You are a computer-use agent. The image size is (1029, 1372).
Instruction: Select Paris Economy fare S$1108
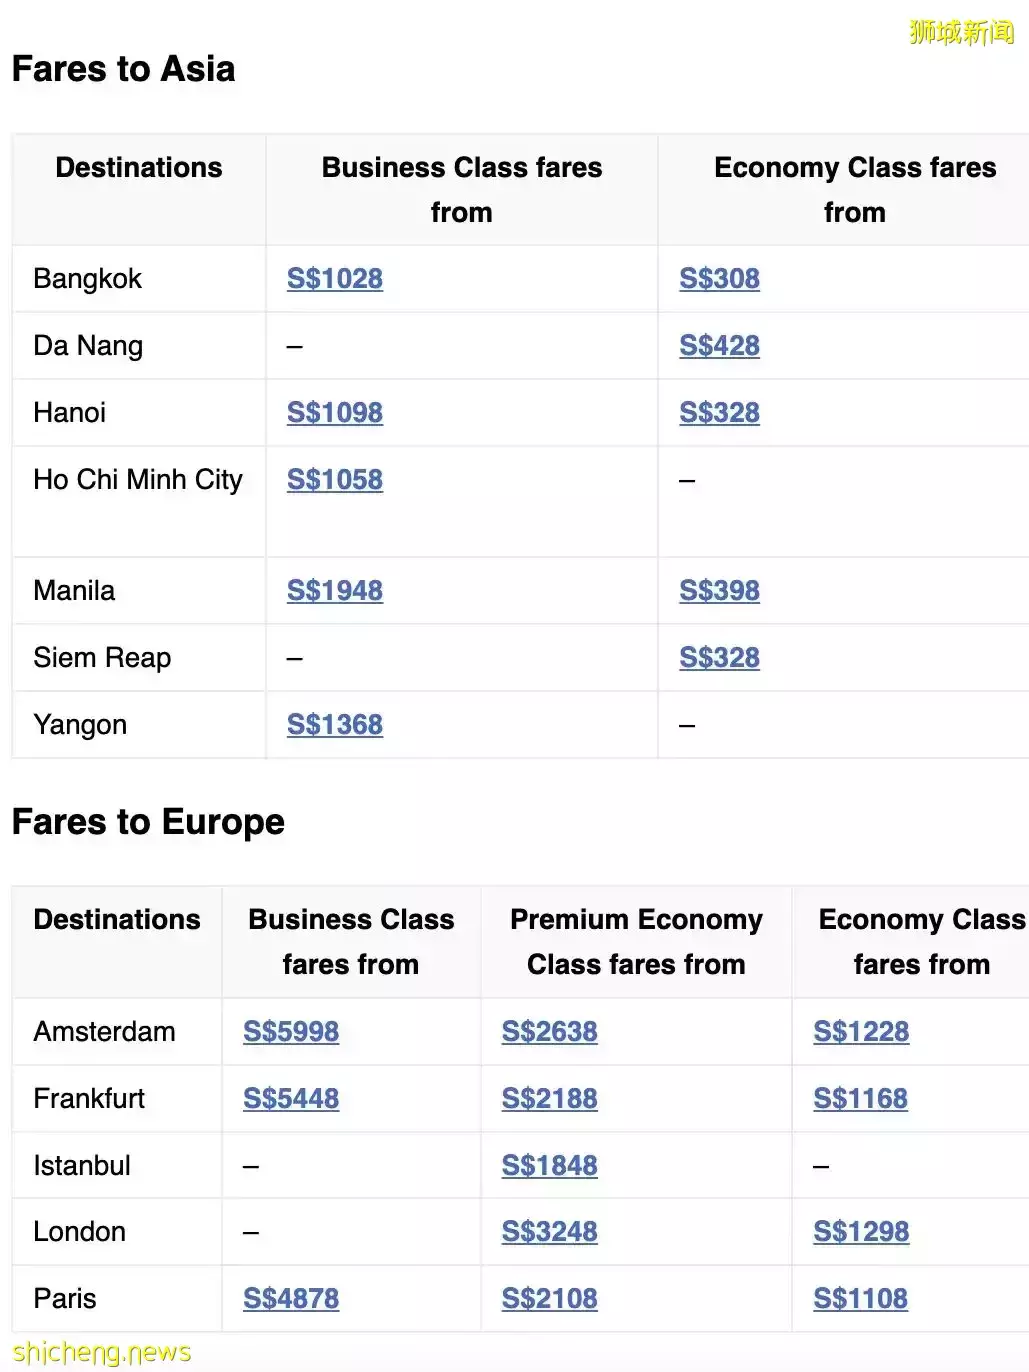tap(860, 1299)
